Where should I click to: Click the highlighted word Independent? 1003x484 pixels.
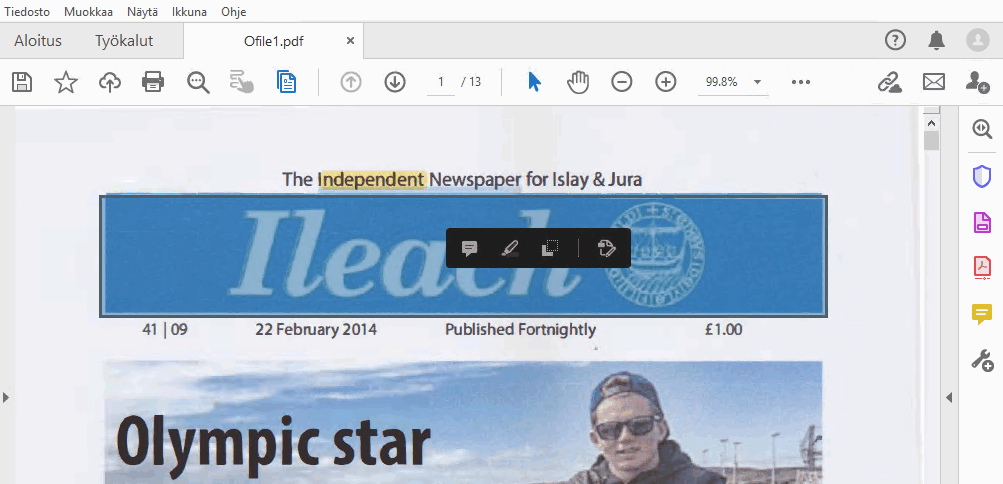[372, 180]
